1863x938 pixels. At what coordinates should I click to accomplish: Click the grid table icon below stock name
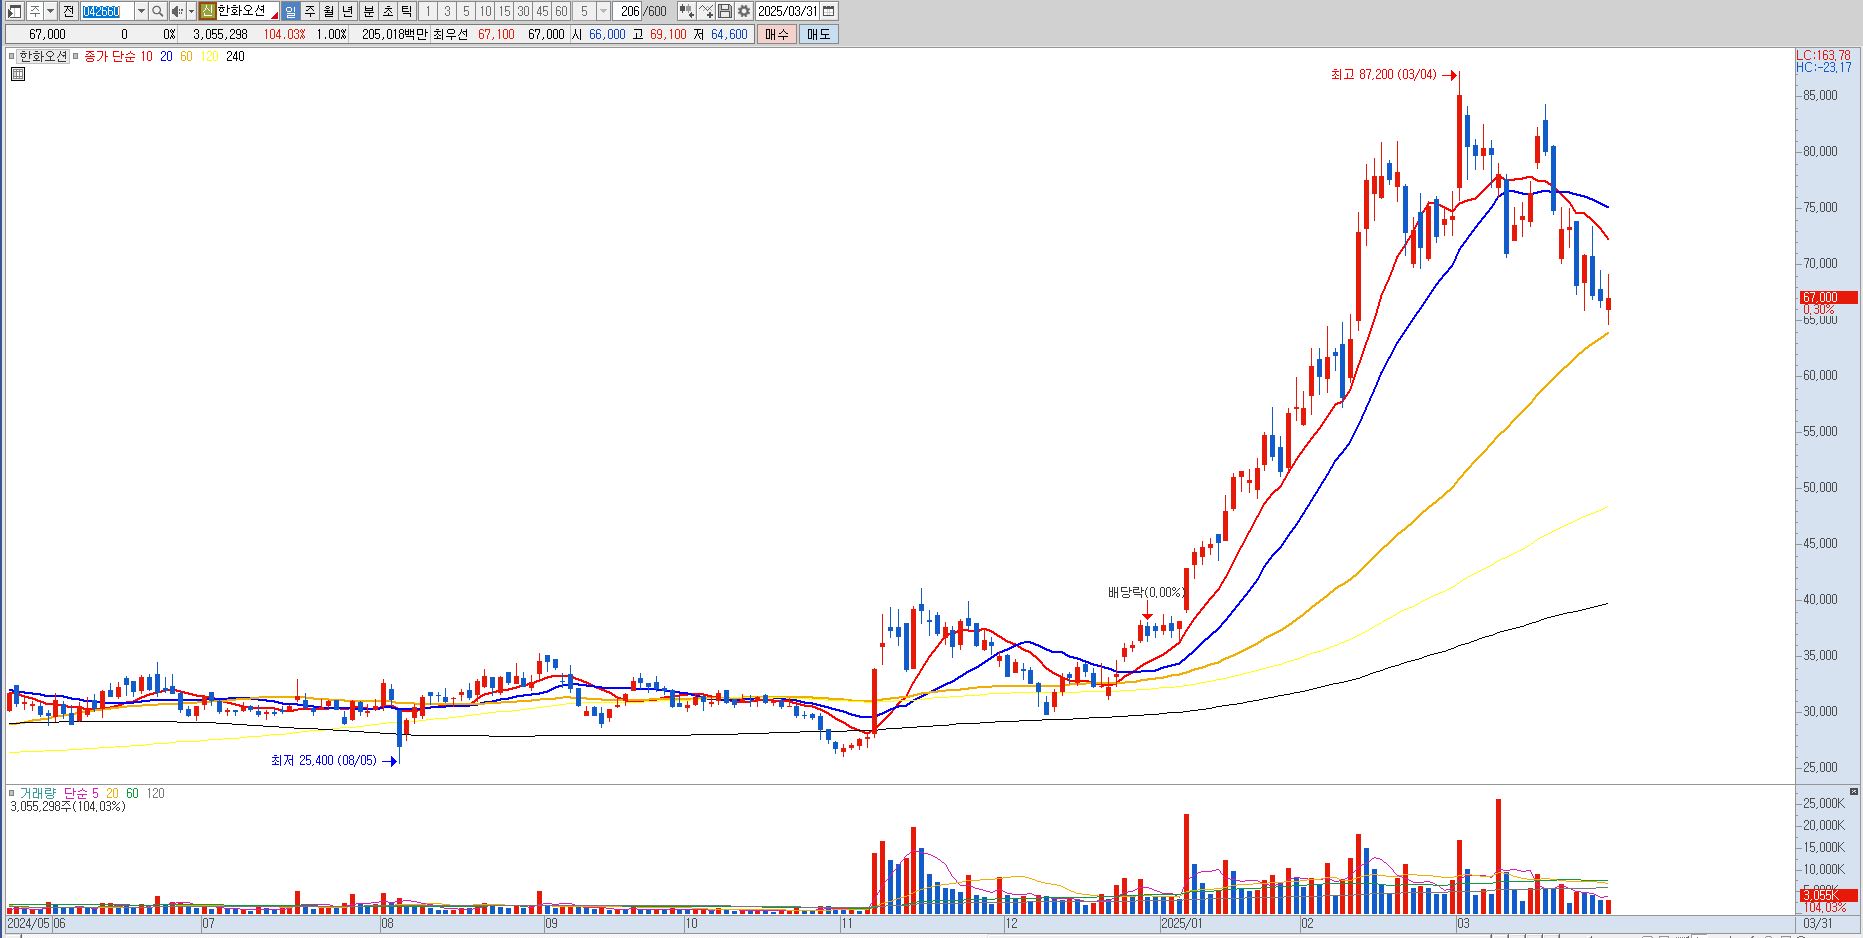click(x=17, y=73)
